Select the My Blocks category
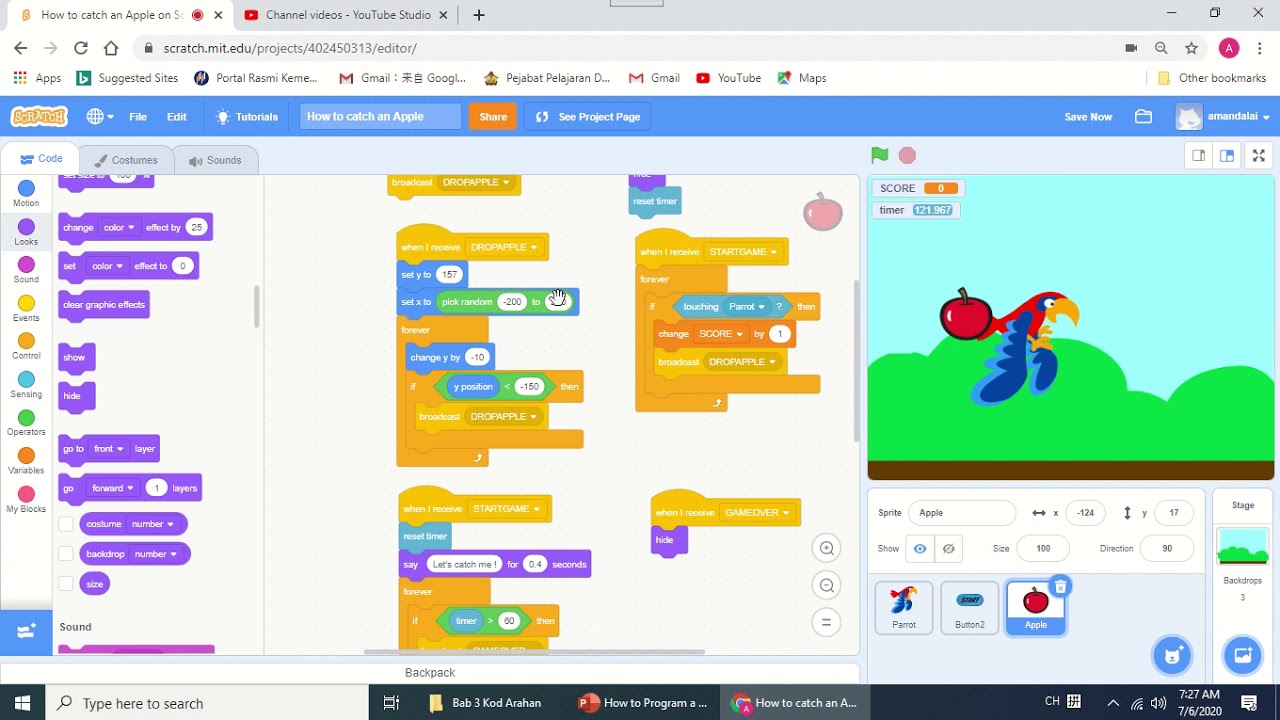 (x=26, y=500)
